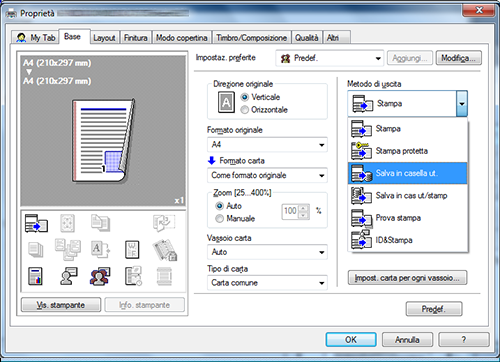The image size is (500, 362).
Task: Click the greyed page-with-crosshair icon in the status grid
Action: 67,223
